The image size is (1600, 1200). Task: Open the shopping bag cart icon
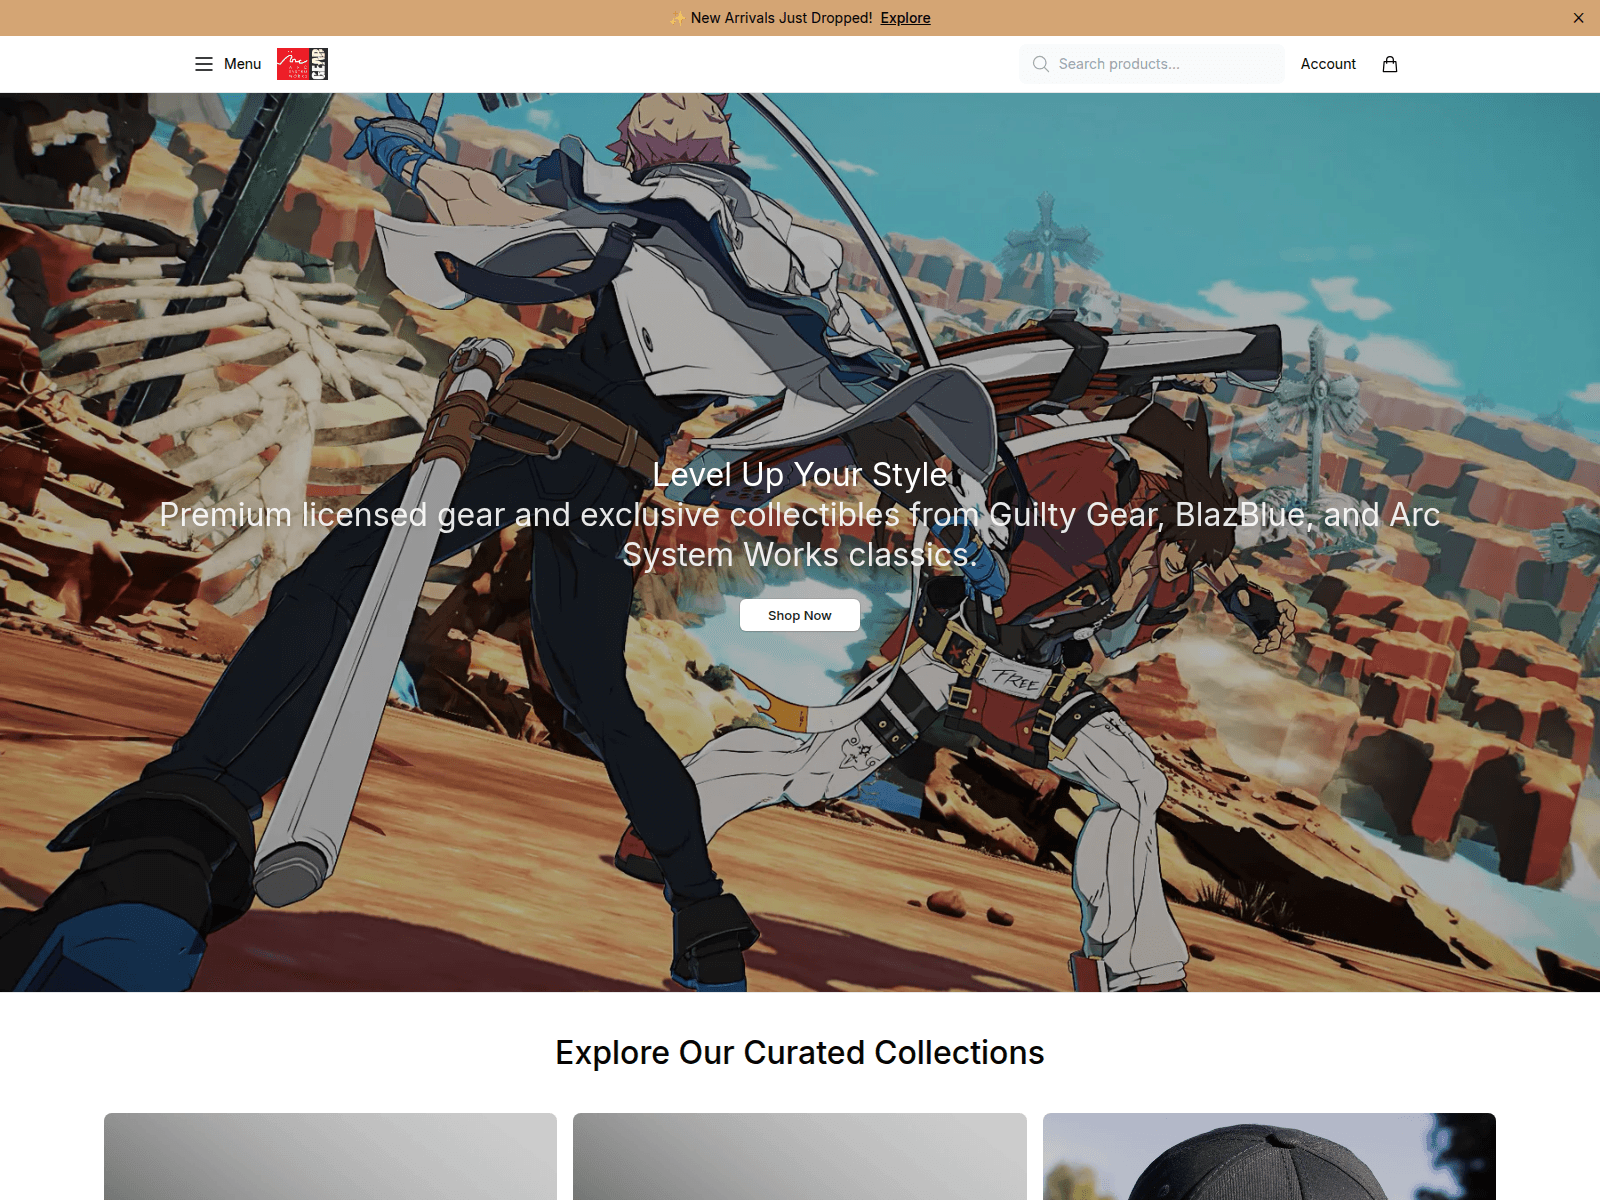[1390, 64]
